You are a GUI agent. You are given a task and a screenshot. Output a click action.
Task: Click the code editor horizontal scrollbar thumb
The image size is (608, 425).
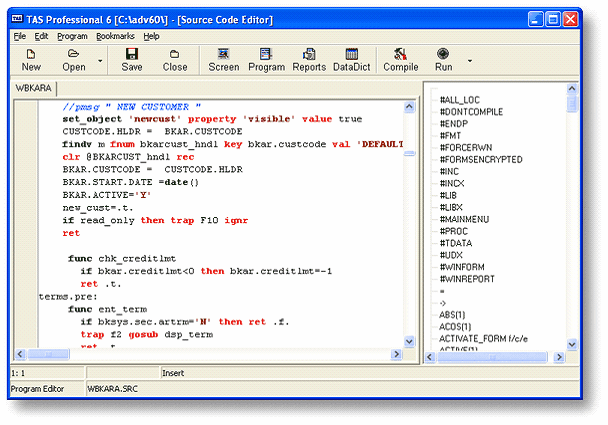48,354
